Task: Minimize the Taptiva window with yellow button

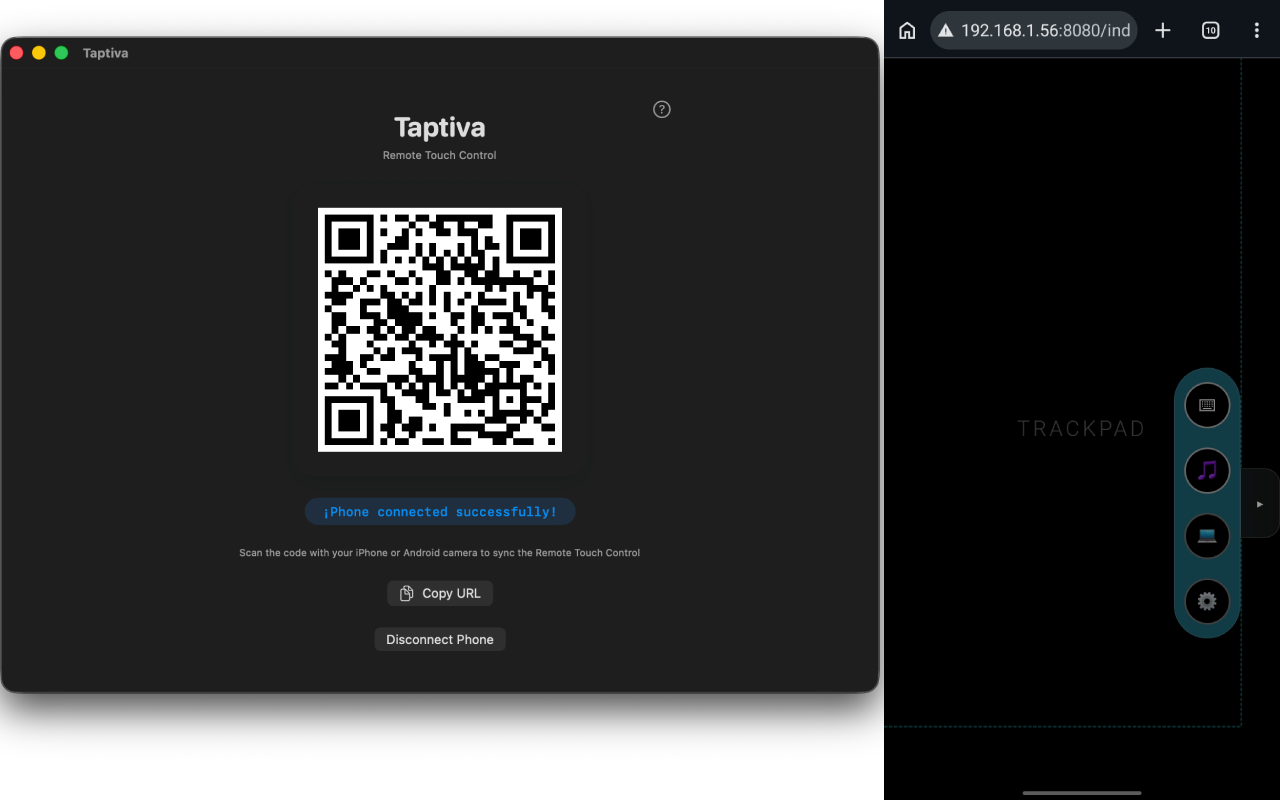Action: point(39,53)
